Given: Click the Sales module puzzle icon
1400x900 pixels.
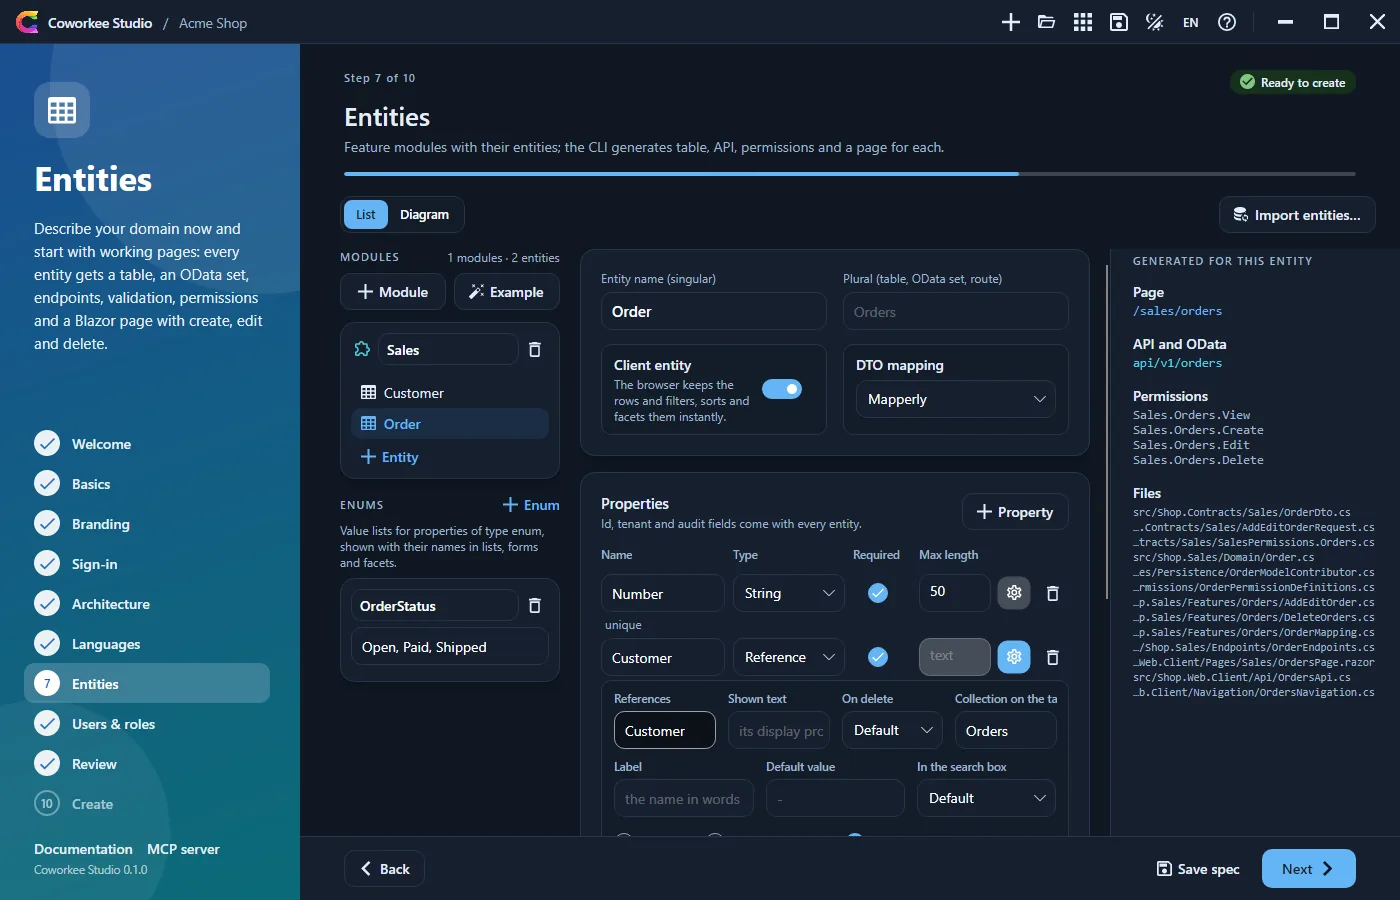Looking at the screenshot, I should (362, 349).
